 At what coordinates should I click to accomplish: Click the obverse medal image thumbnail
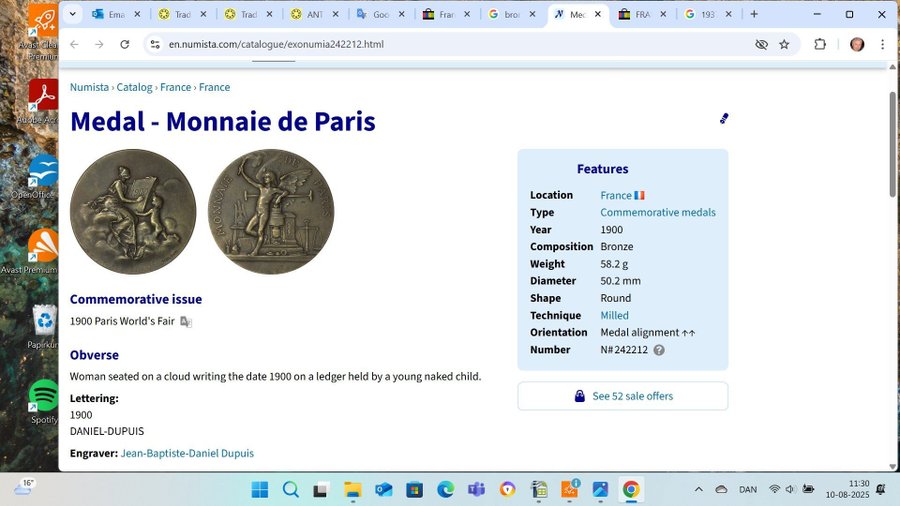pyautogui.click(x=133, y=212)
